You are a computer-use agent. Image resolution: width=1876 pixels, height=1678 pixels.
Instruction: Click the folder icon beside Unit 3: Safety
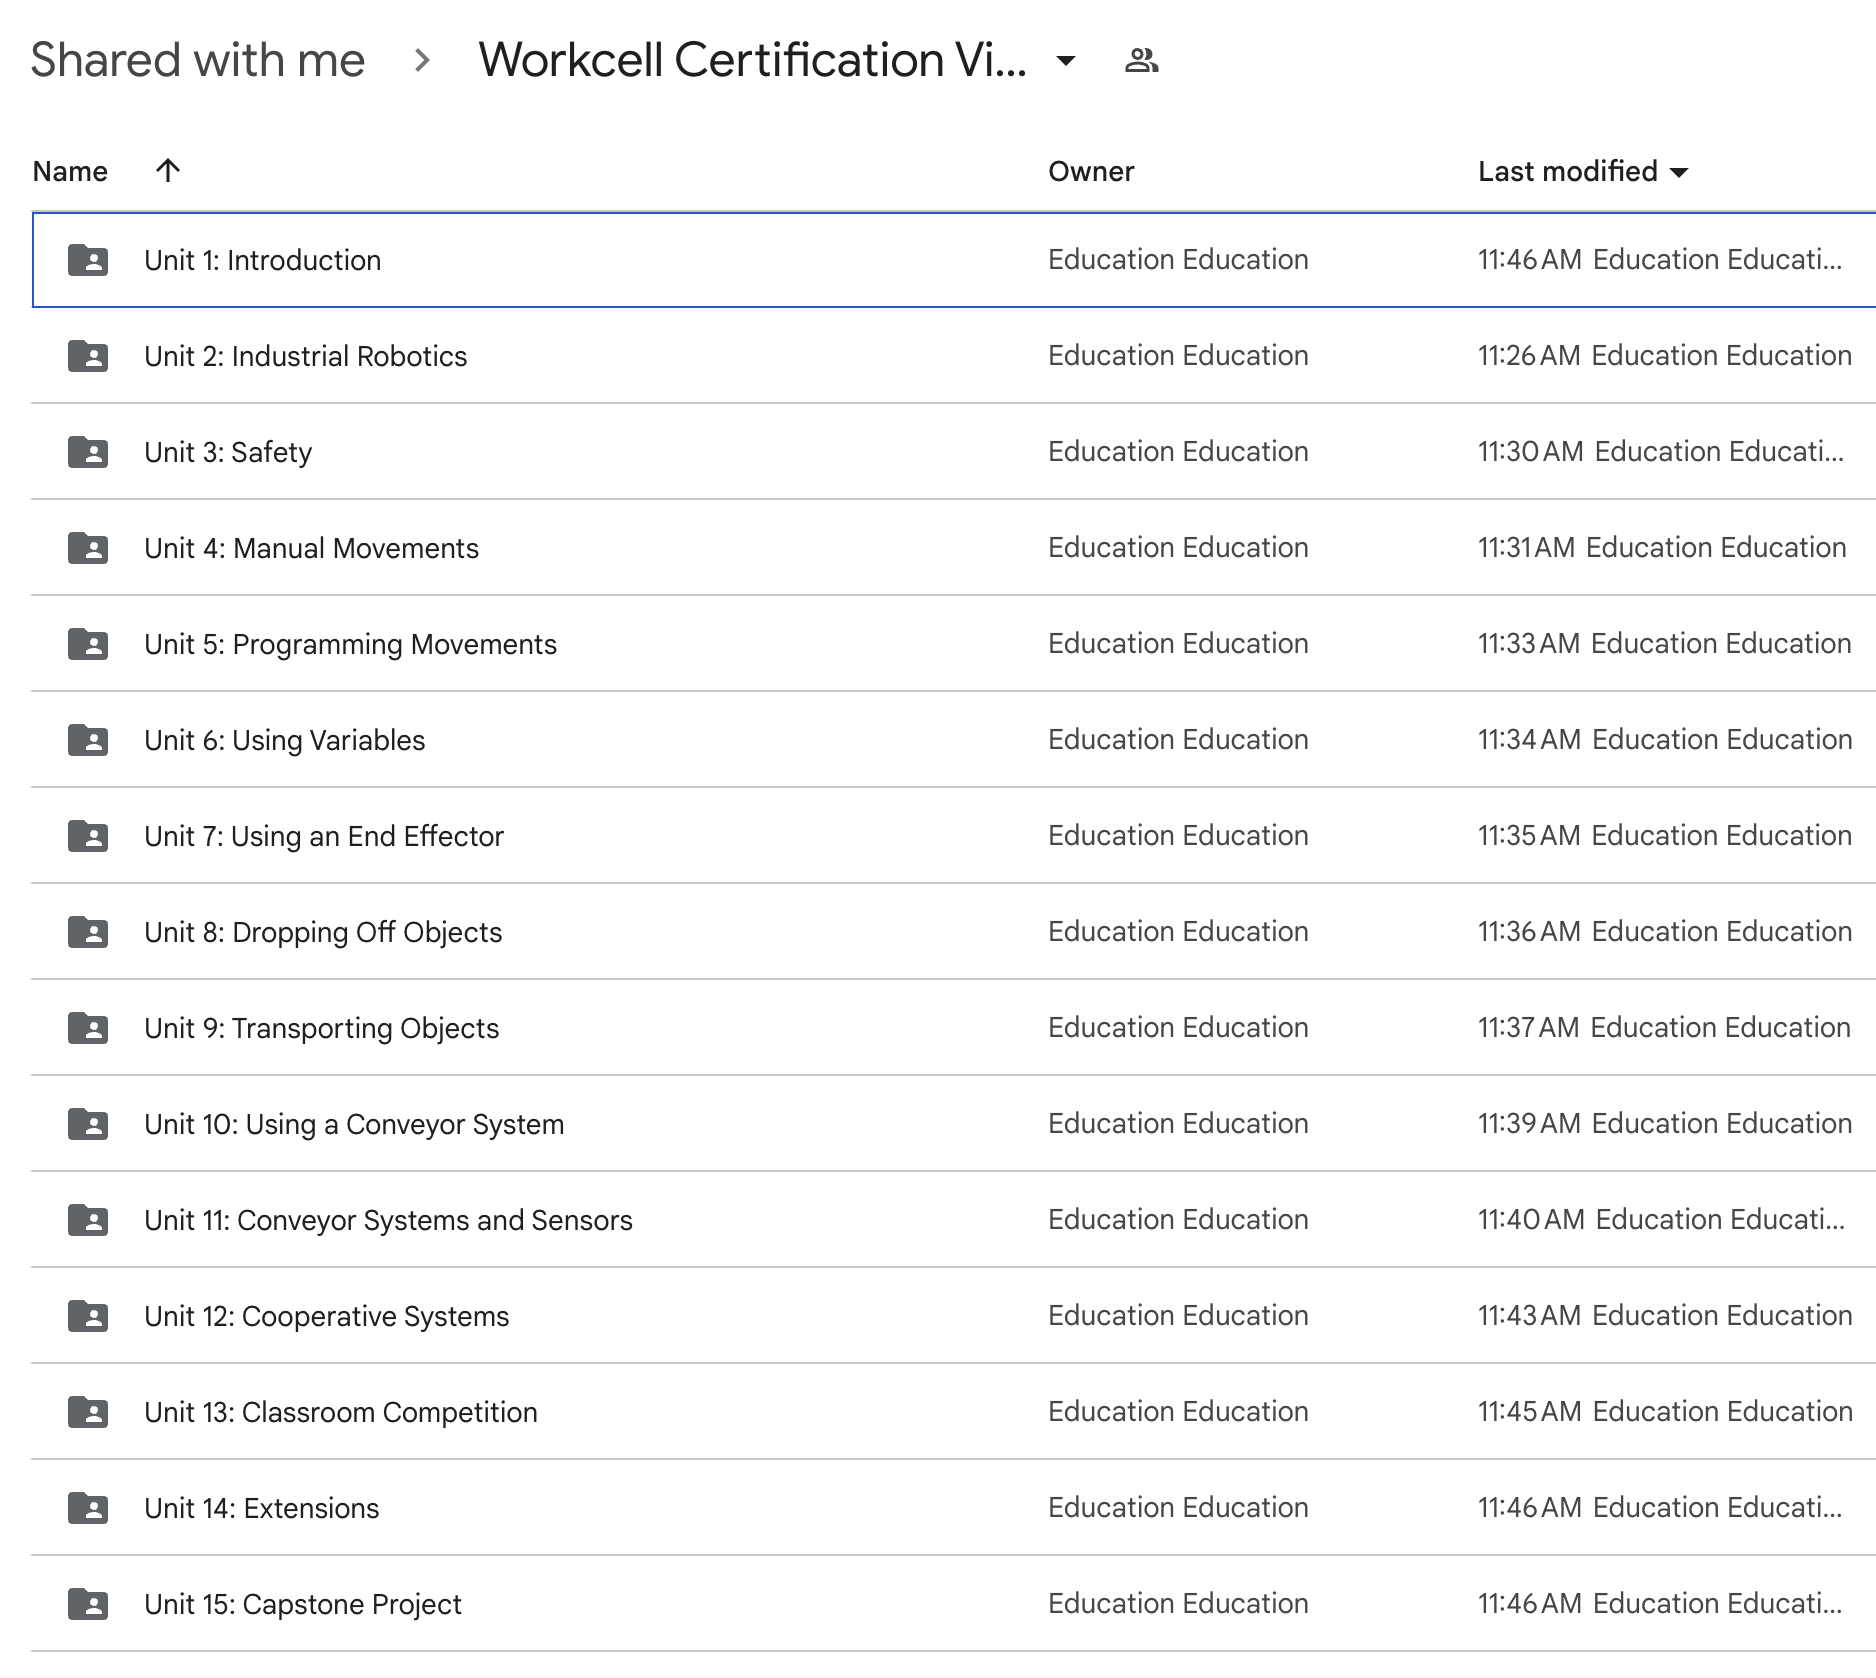pos(88,452)
